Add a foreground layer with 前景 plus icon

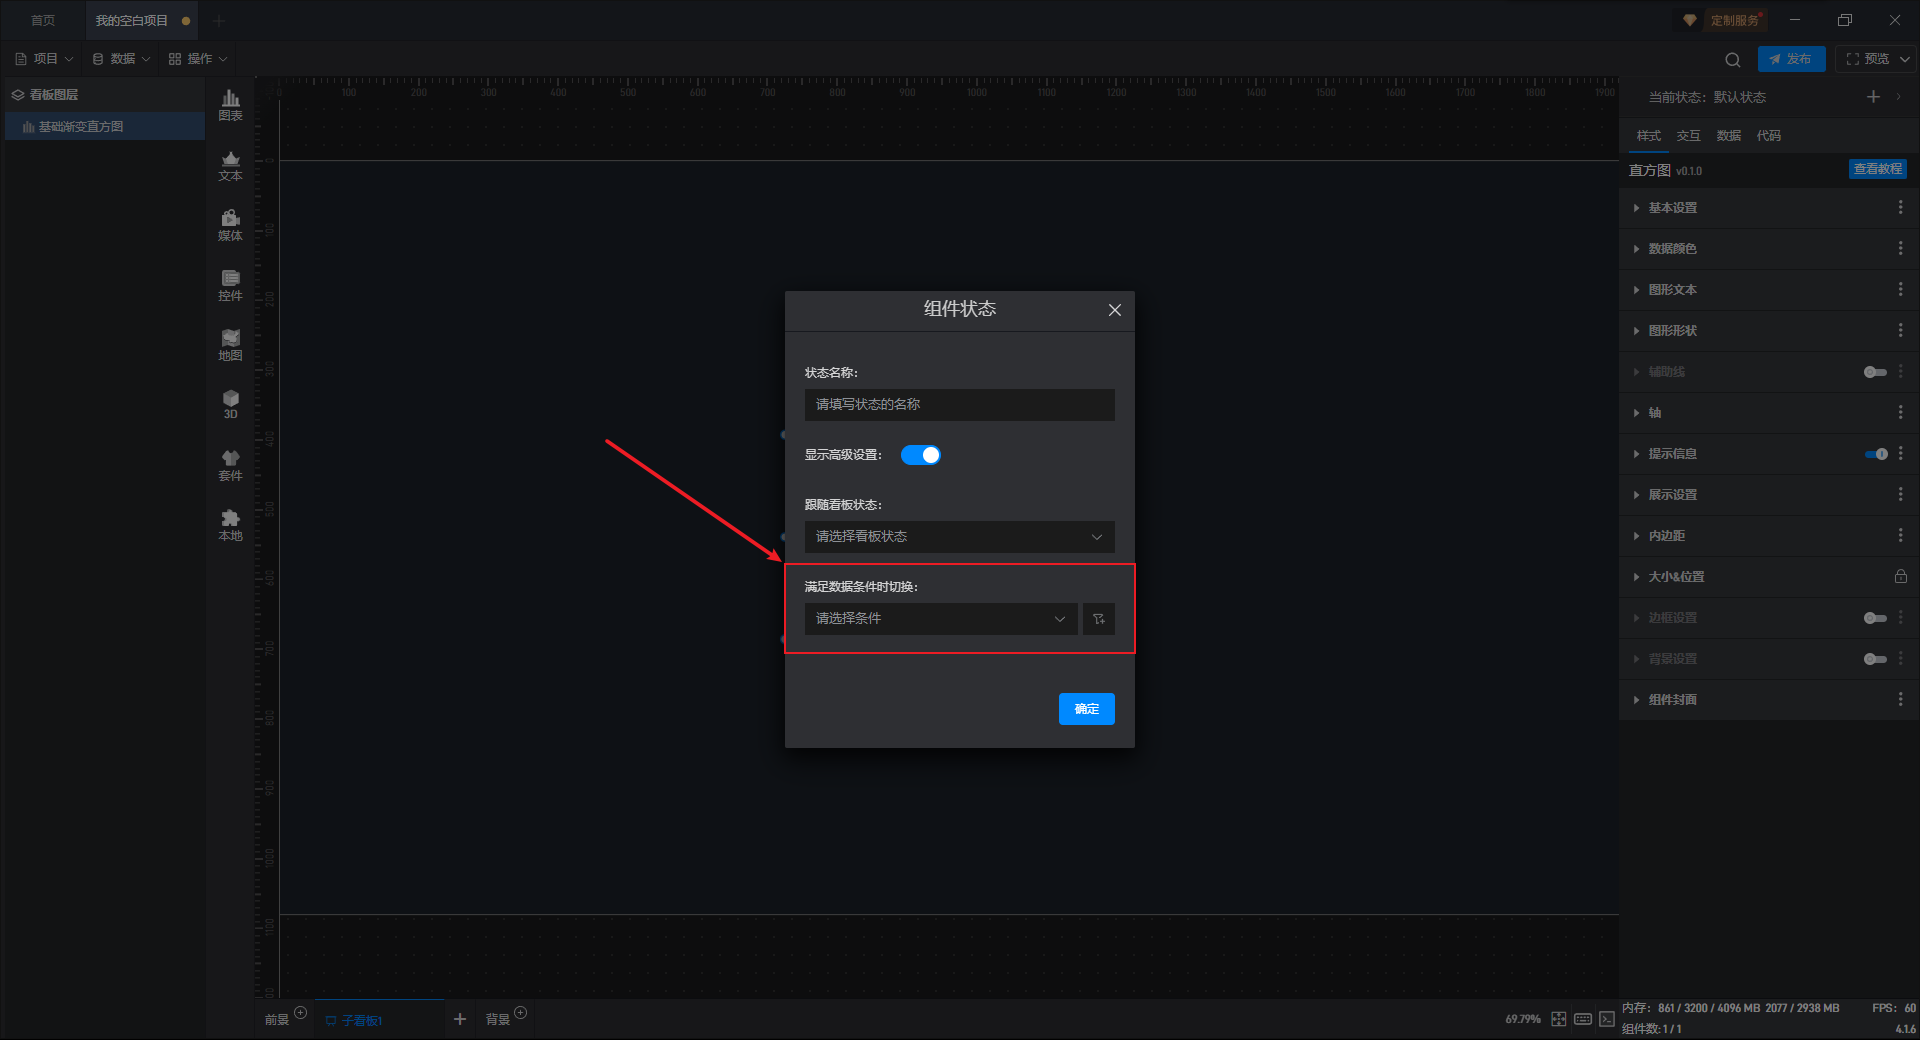coord(300,1012)
